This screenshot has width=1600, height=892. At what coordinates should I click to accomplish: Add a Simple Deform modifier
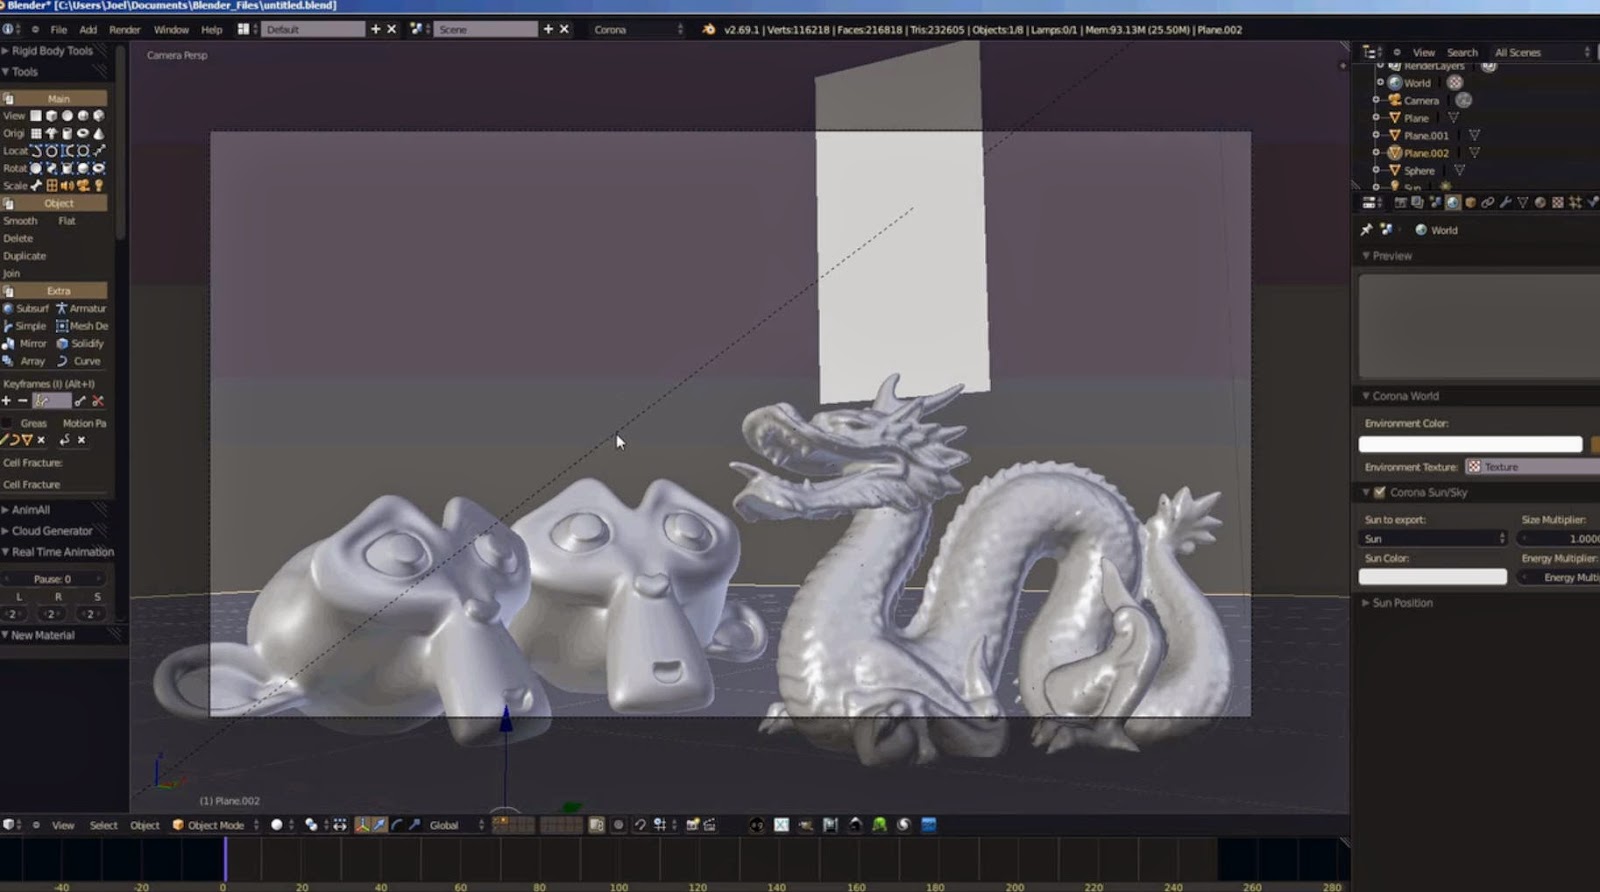(26, 326)
